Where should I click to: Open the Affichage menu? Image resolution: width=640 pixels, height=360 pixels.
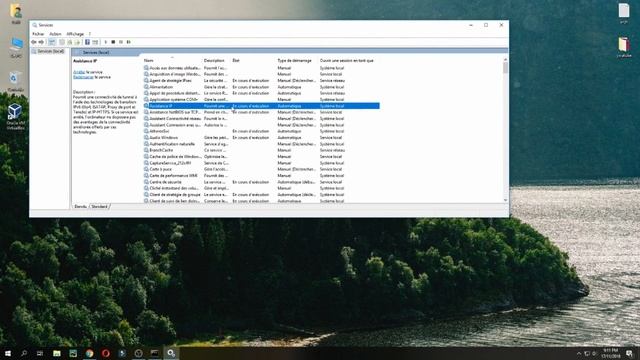pyautogui.click(x=75, y=34)
